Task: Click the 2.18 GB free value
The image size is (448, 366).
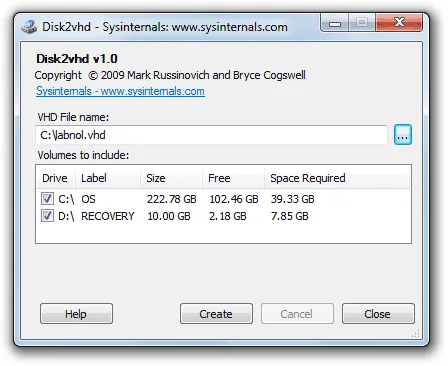Action: click(228, 216)
